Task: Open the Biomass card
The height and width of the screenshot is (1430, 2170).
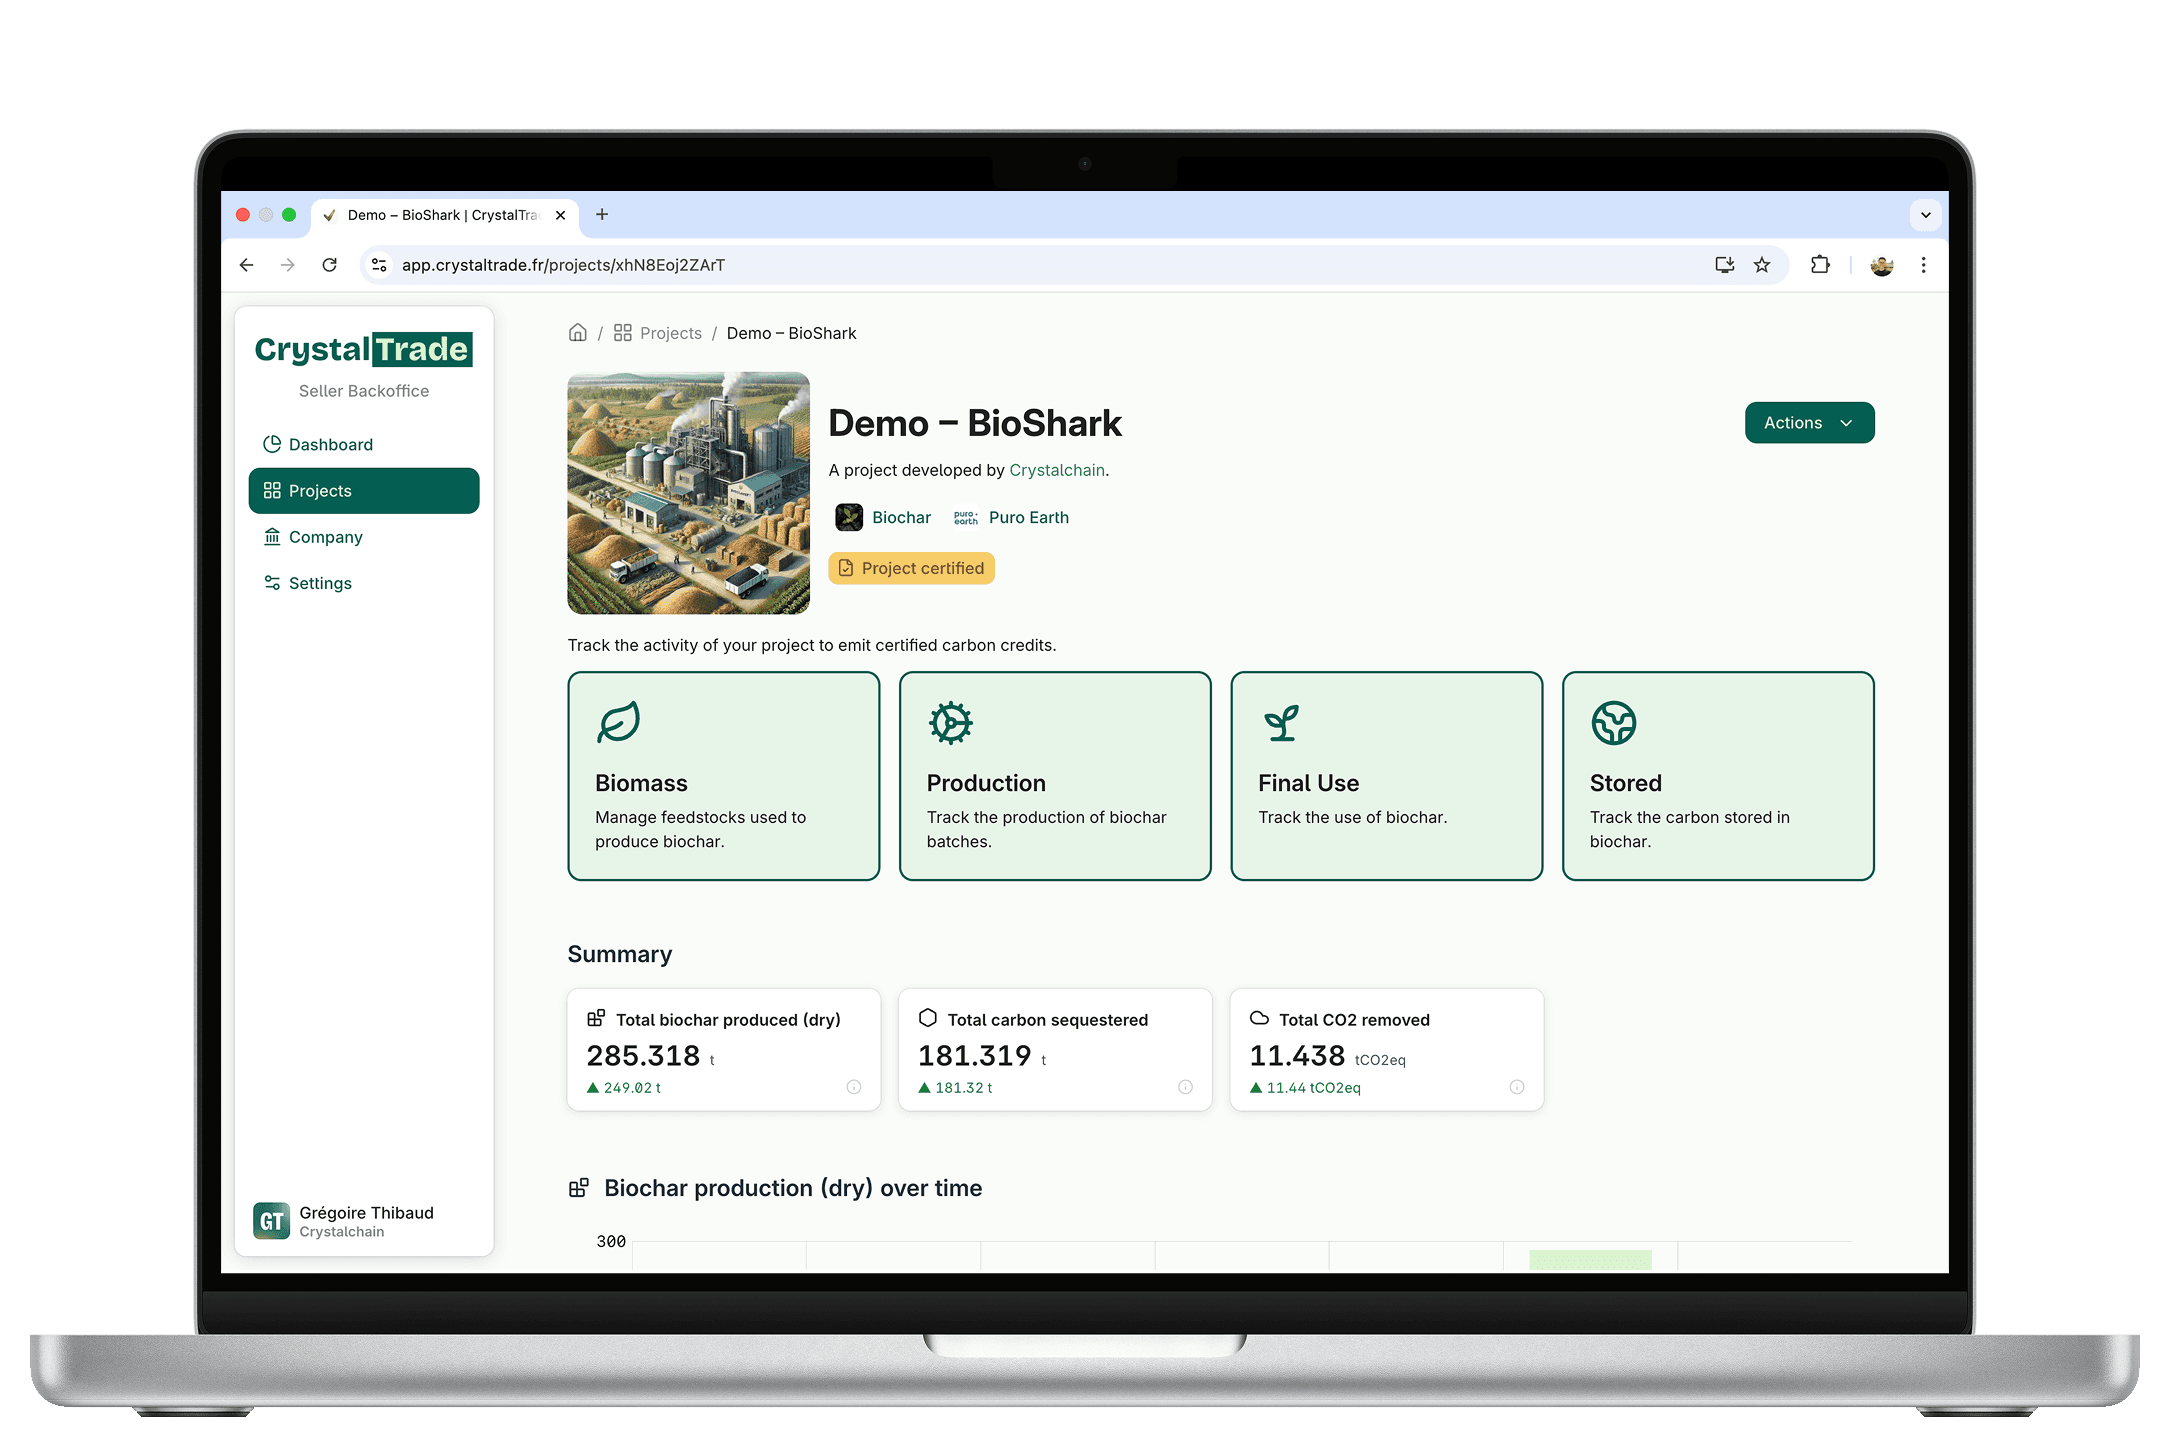Action: pyautogui.click(x=724, y=776)
